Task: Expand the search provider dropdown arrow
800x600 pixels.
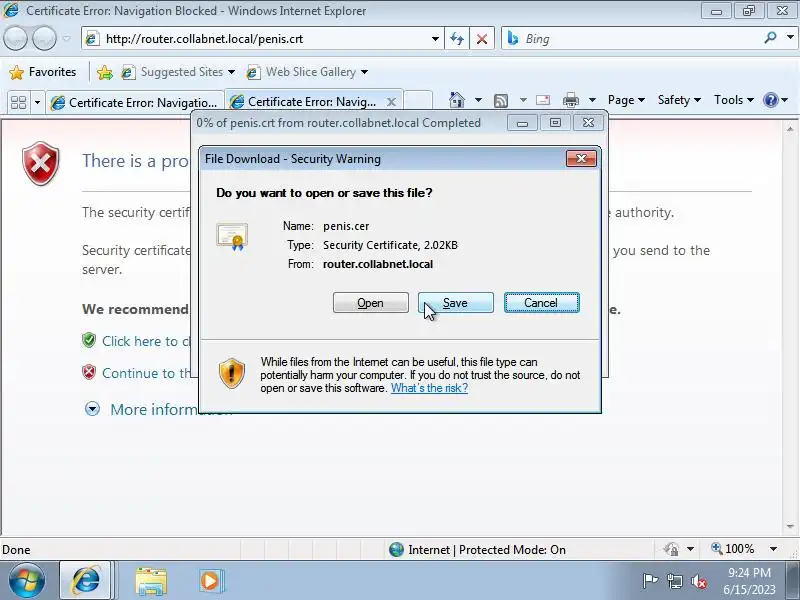Action: point(790,38)
